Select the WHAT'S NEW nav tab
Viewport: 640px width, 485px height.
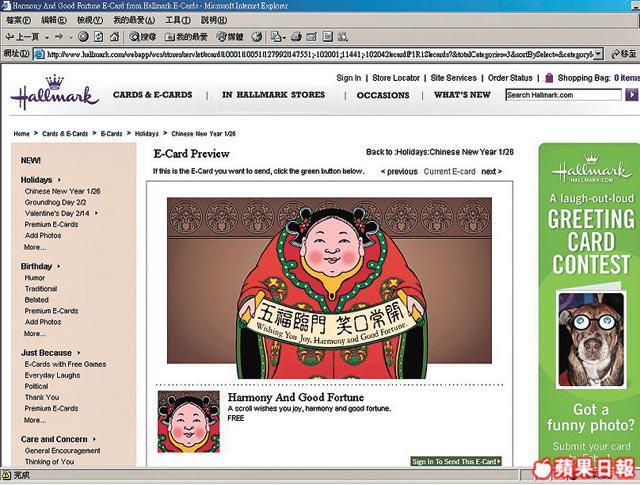462,95
